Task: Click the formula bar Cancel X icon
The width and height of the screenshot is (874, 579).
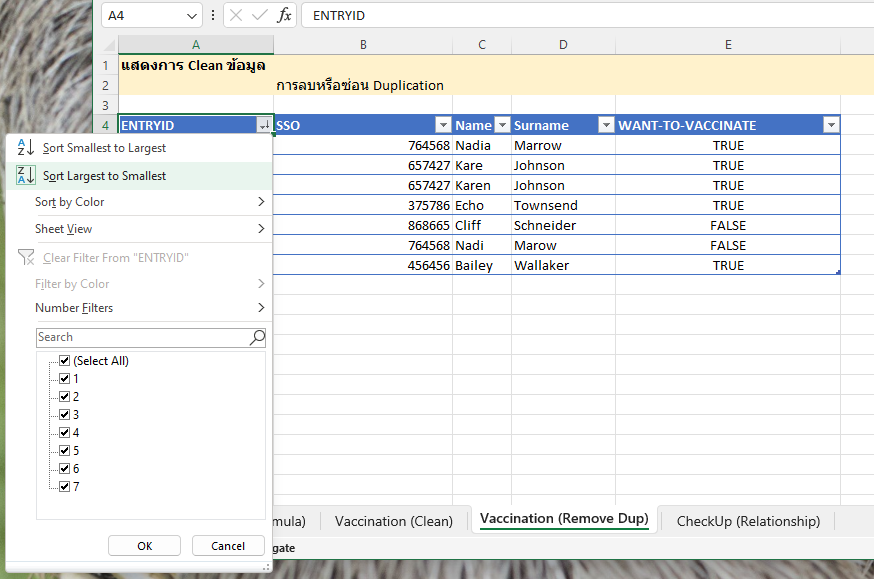Action: click(x=236, y=15)
